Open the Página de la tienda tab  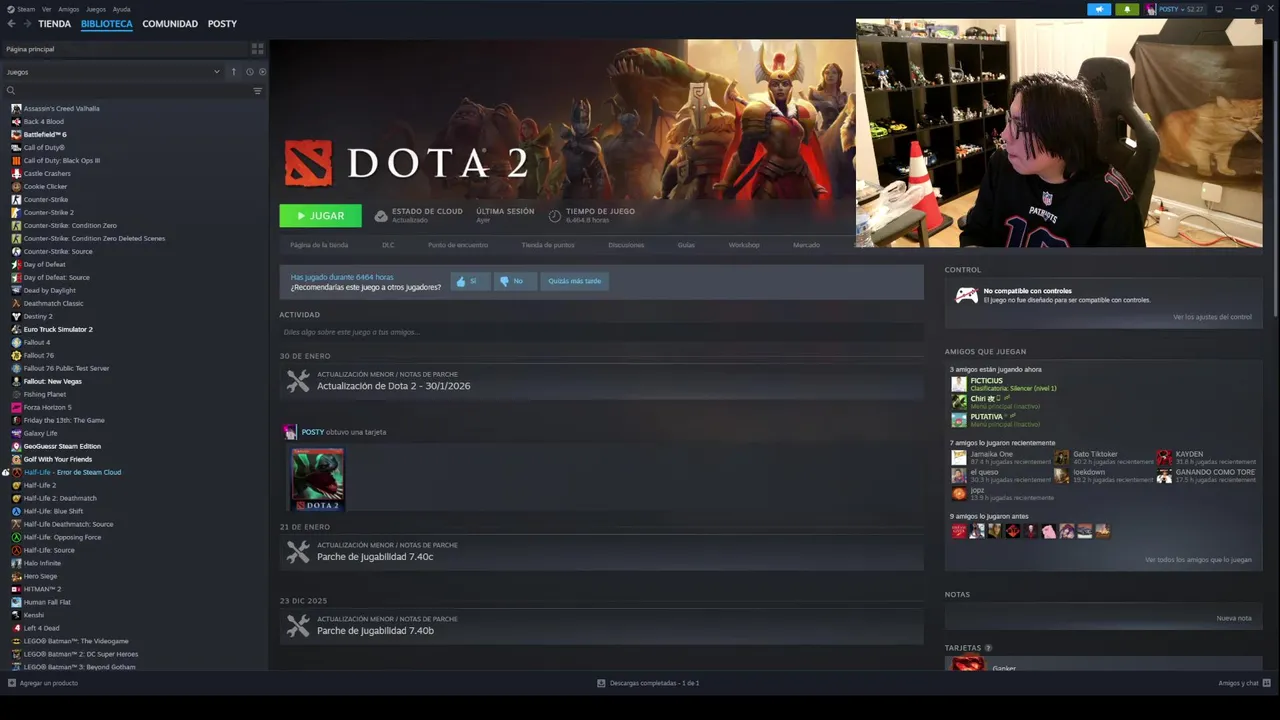(319, 245)
